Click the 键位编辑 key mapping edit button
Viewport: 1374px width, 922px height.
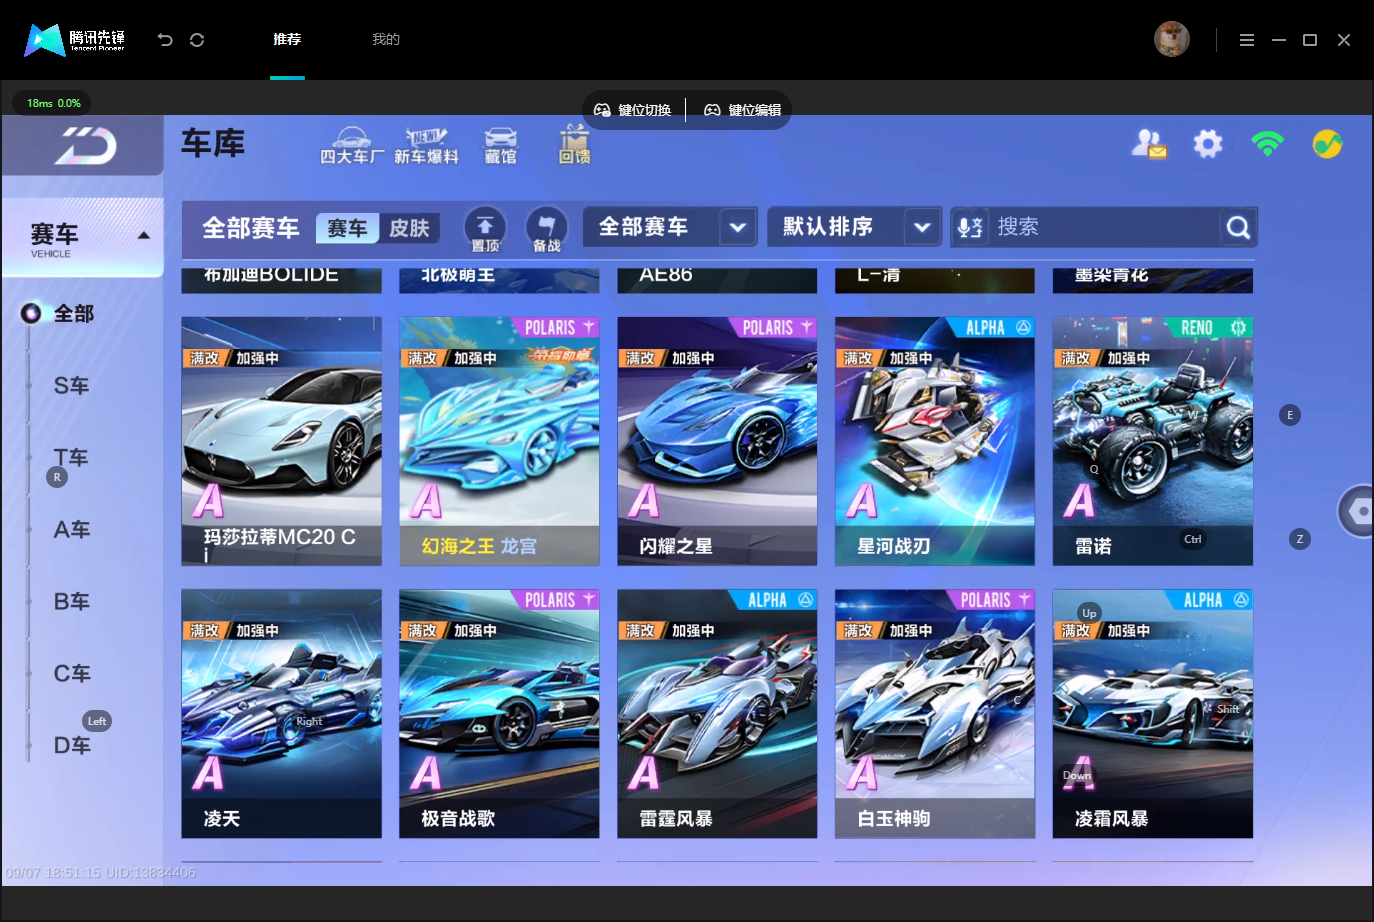click(x=743, y=110)
